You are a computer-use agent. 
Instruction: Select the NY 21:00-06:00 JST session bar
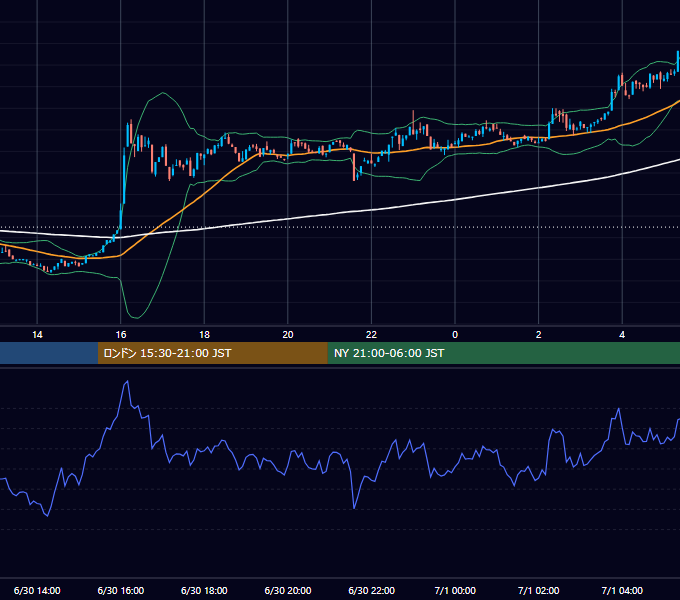[x=503, y=353]
